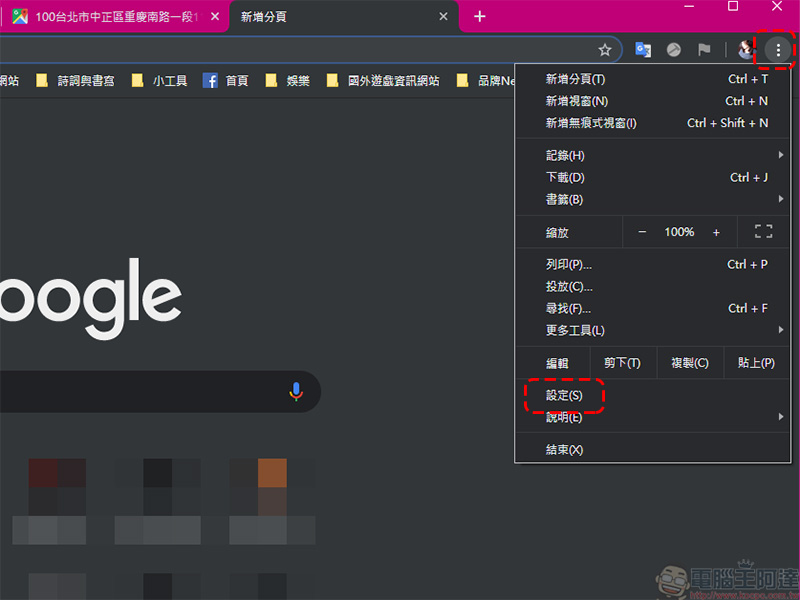This screenshot has width=800, height=600.
Task: Open the Chrome three-dot menu button
Action: tap(778, 49)
